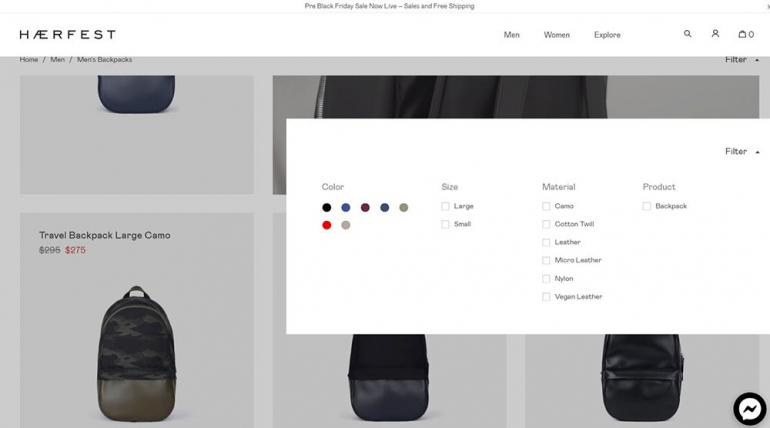Open the Men navigation menu

coord(511,35)
